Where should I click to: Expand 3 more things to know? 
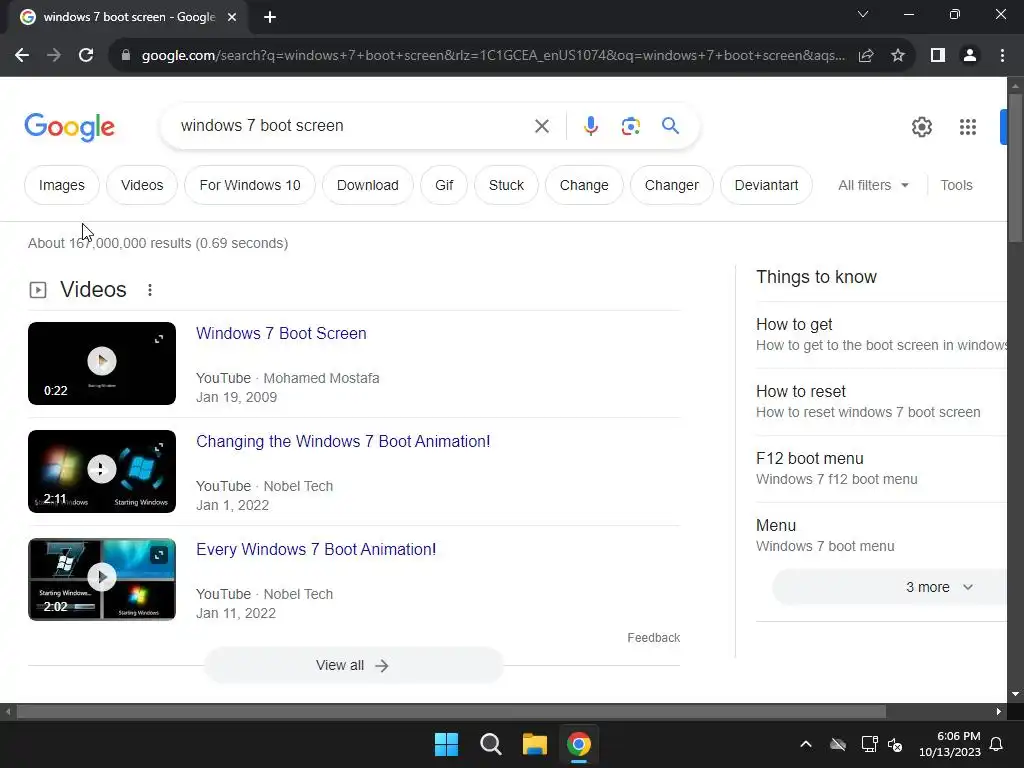[938, 587]
